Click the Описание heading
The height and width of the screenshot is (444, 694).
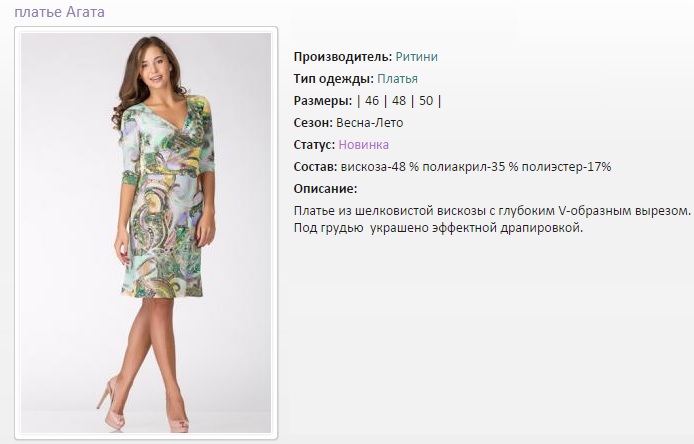(x=325, y=189)
